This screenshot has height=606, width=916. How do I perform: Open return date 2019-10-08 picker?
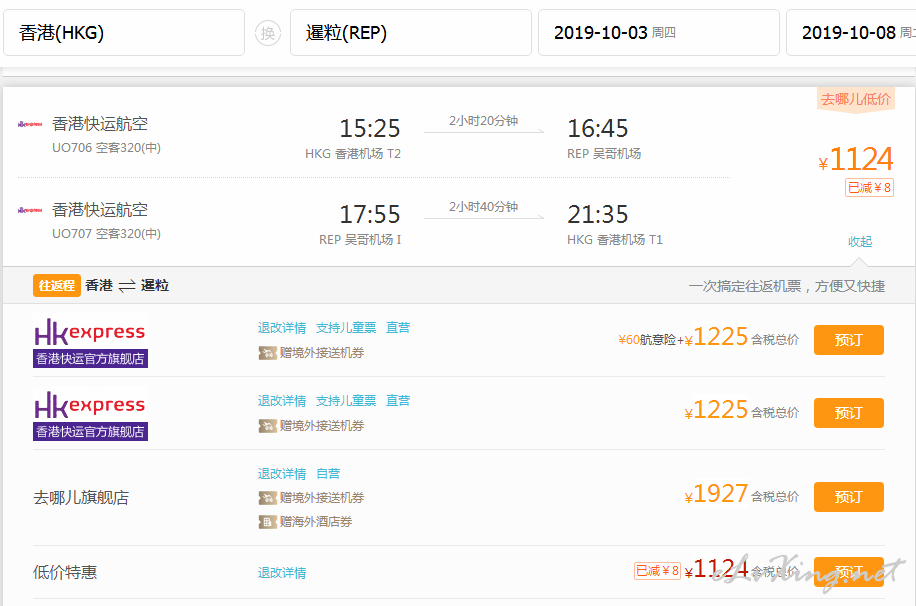tap(852, 33)
